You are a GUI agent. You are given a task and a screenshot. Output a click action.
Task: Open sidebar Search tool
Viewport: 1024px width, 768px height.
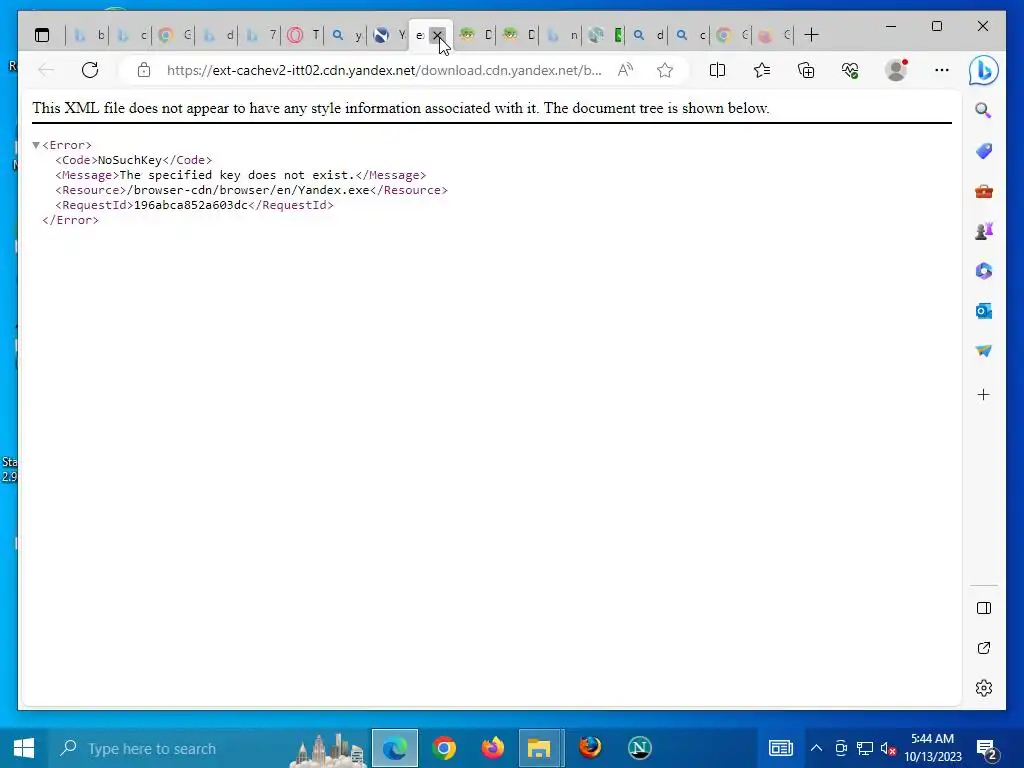[x=984, y=110]
